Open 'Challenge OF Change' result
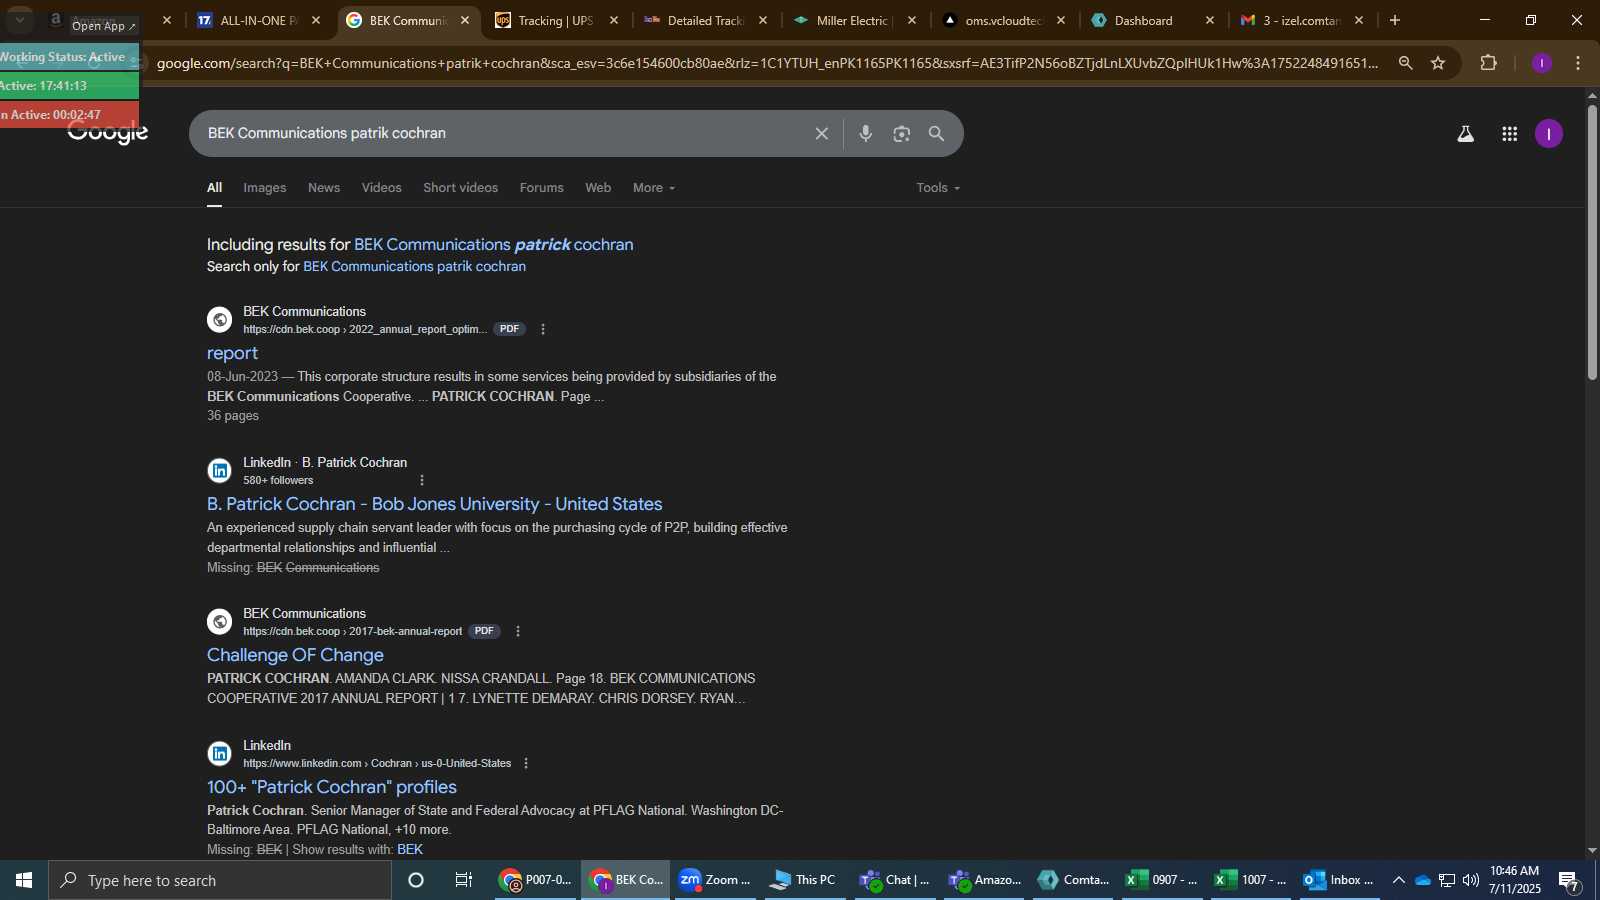The height and width of the screenshot is (900, 1600). tap(295, 655)
